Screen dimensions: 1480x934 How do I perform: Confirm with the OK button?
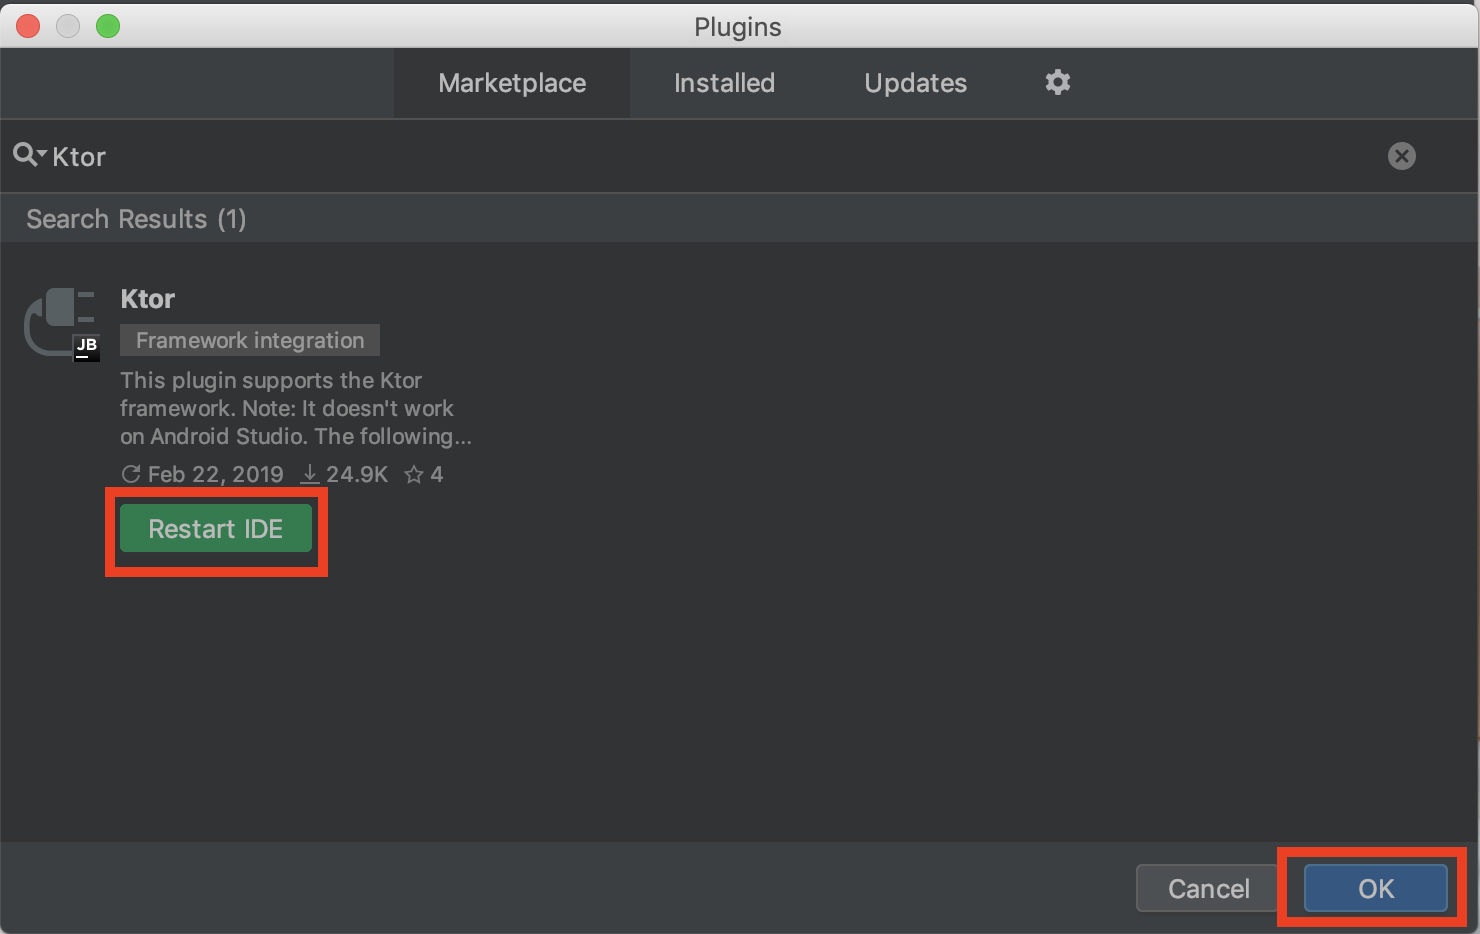pos(1375,888)
